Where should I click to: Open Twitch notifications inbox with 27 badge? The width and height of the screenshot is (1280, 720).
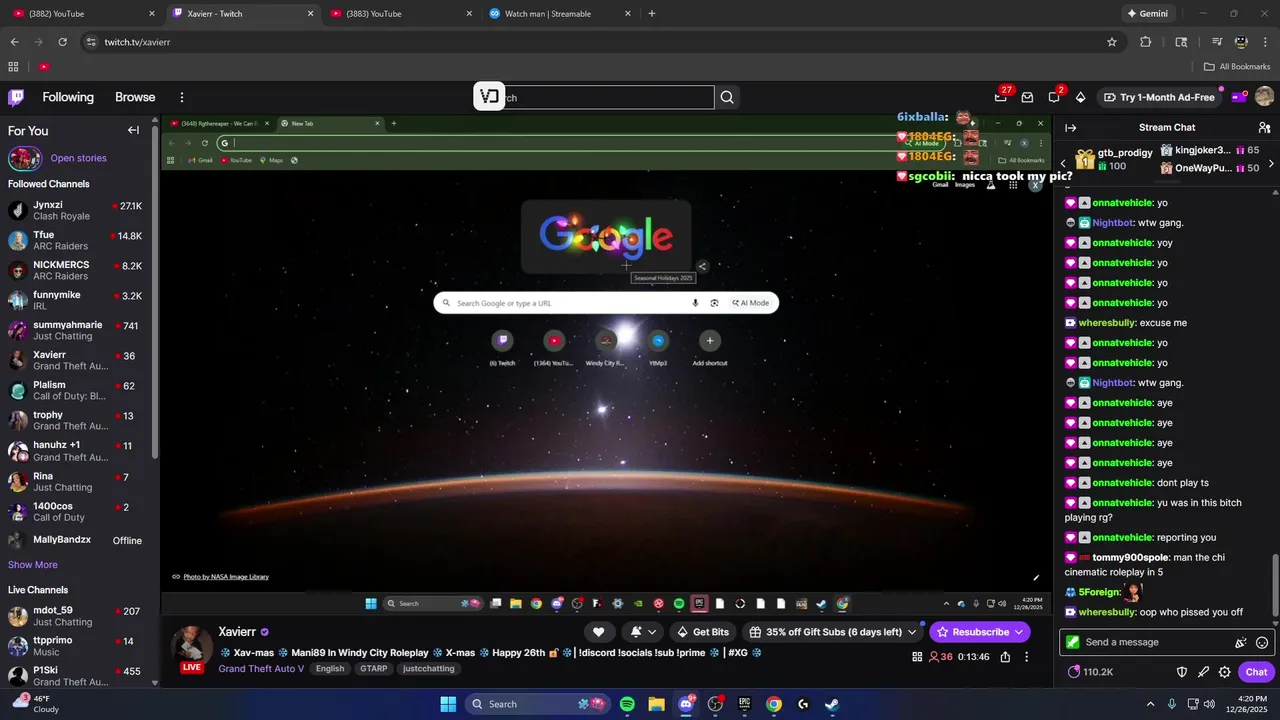(x=1001, y=97)
